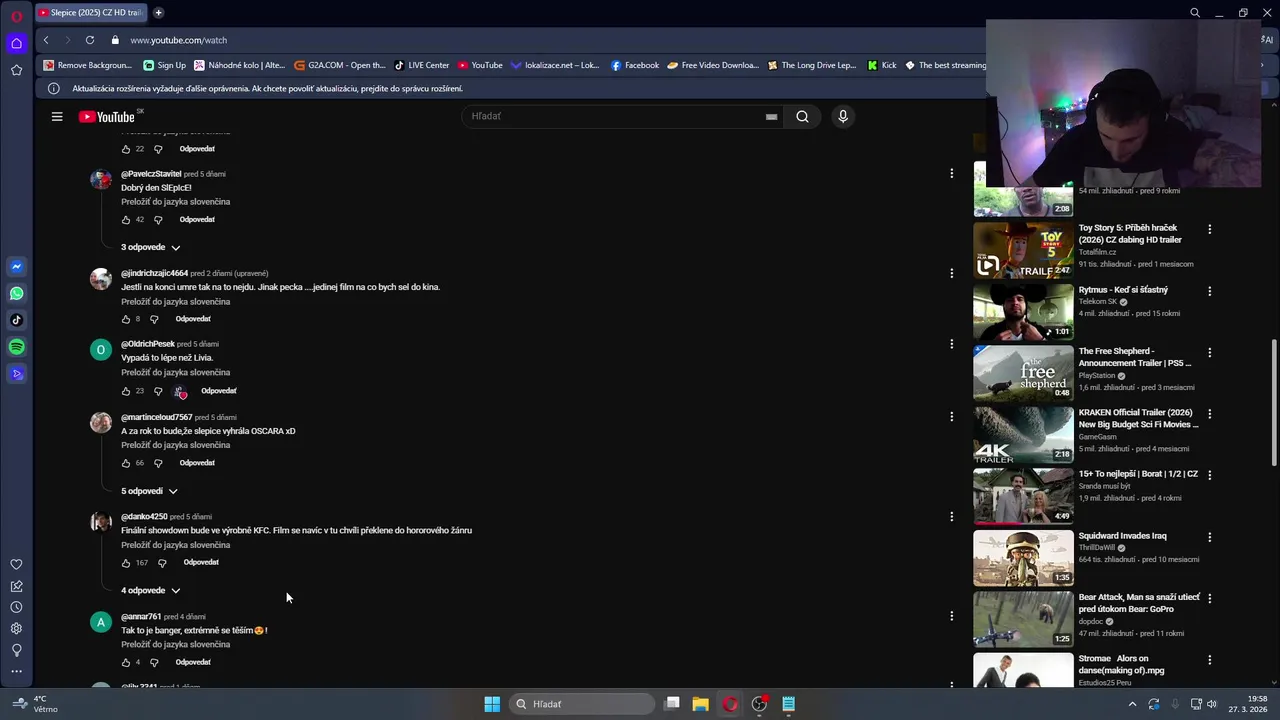Open the YouTube hamburger guide menu
The image size is (1280, 720).
[x=57, y=116]
